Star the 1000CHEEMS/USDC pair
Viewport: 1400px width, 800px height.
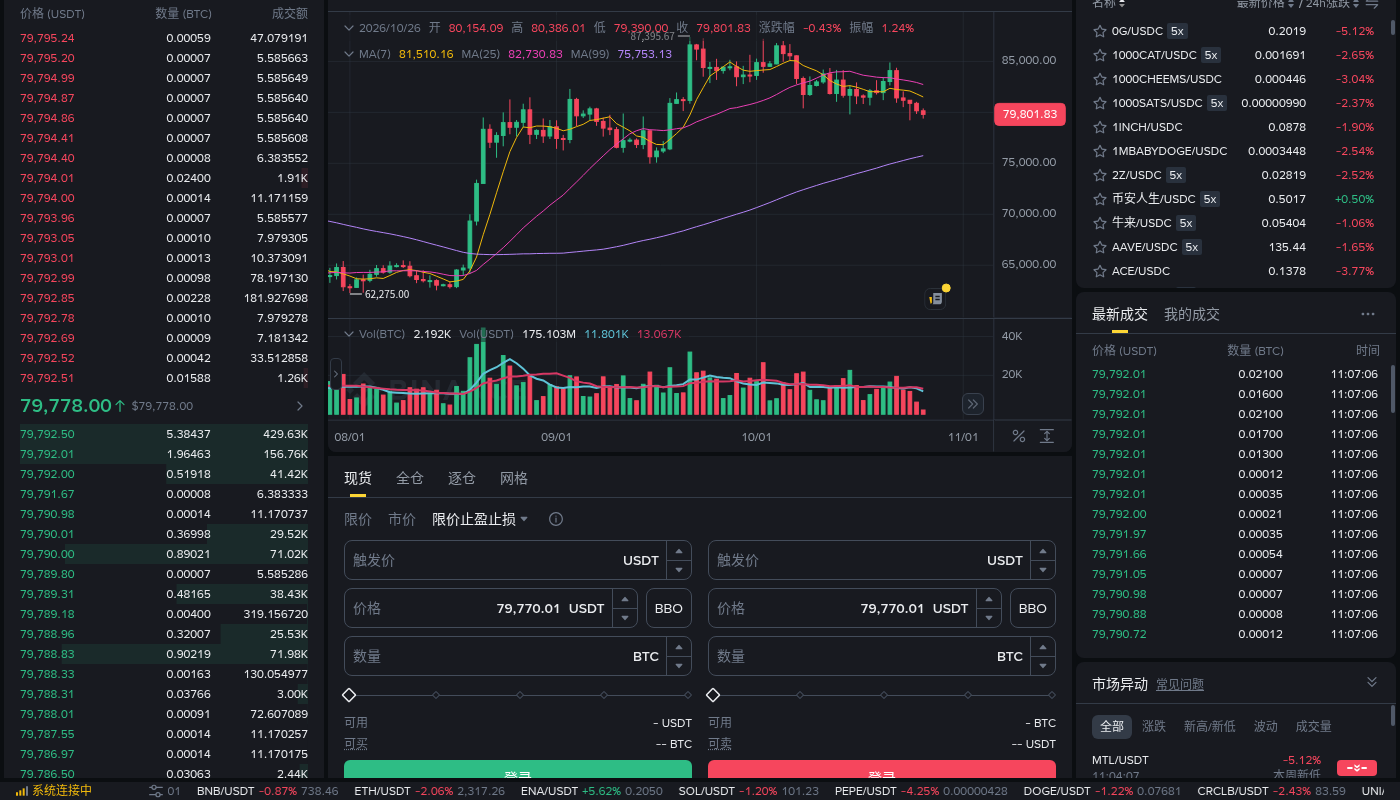point(1099,79)
